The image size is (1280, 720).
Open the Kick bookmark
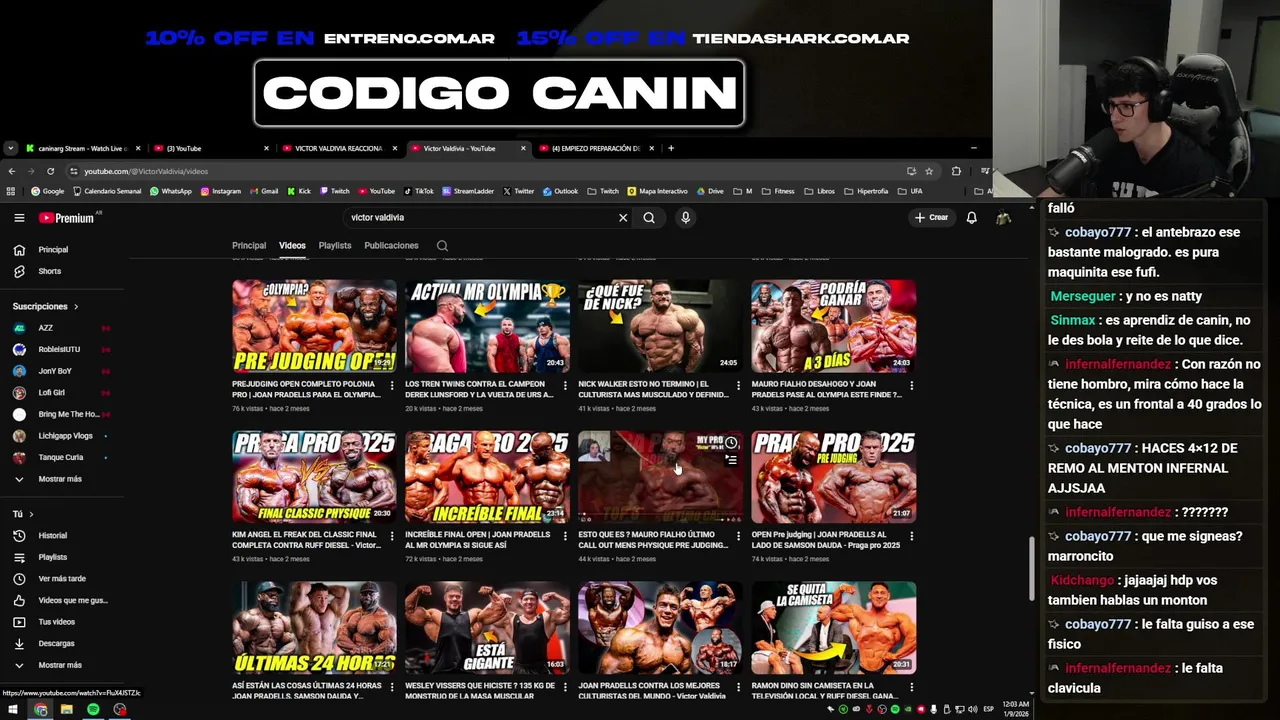[298, 191]
